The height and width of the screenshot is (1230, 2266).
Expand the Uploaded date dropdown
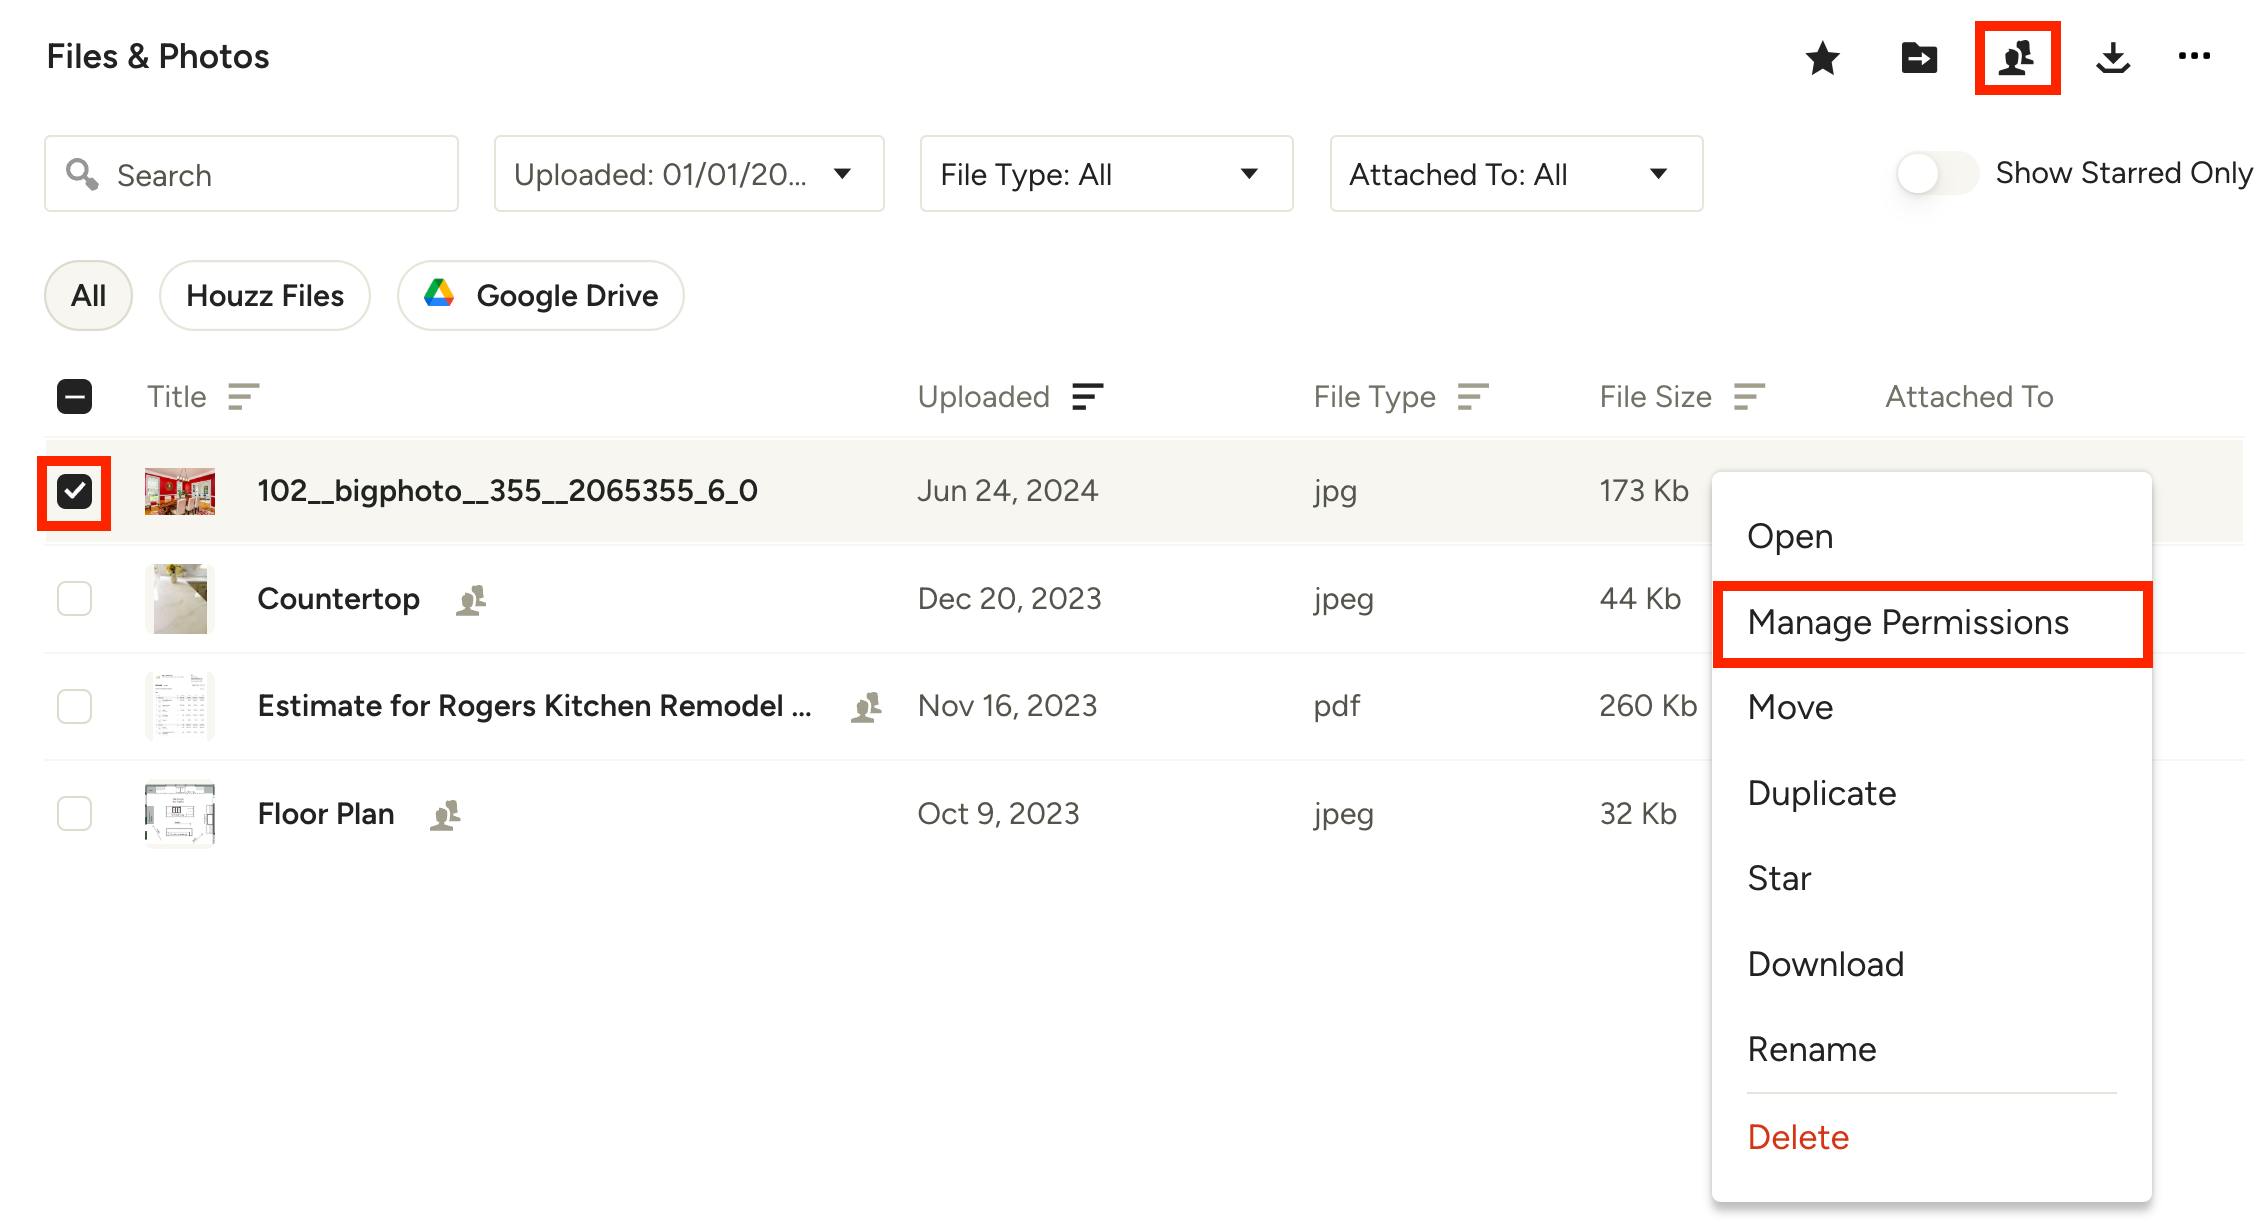point(689,174)
